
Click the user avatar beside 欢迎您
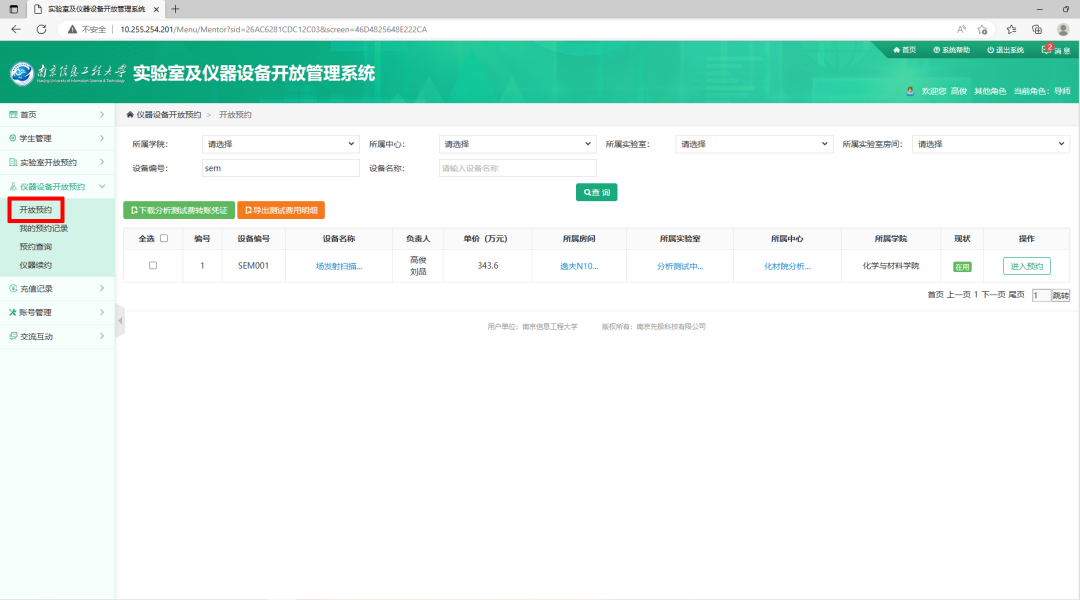point(910,91)
